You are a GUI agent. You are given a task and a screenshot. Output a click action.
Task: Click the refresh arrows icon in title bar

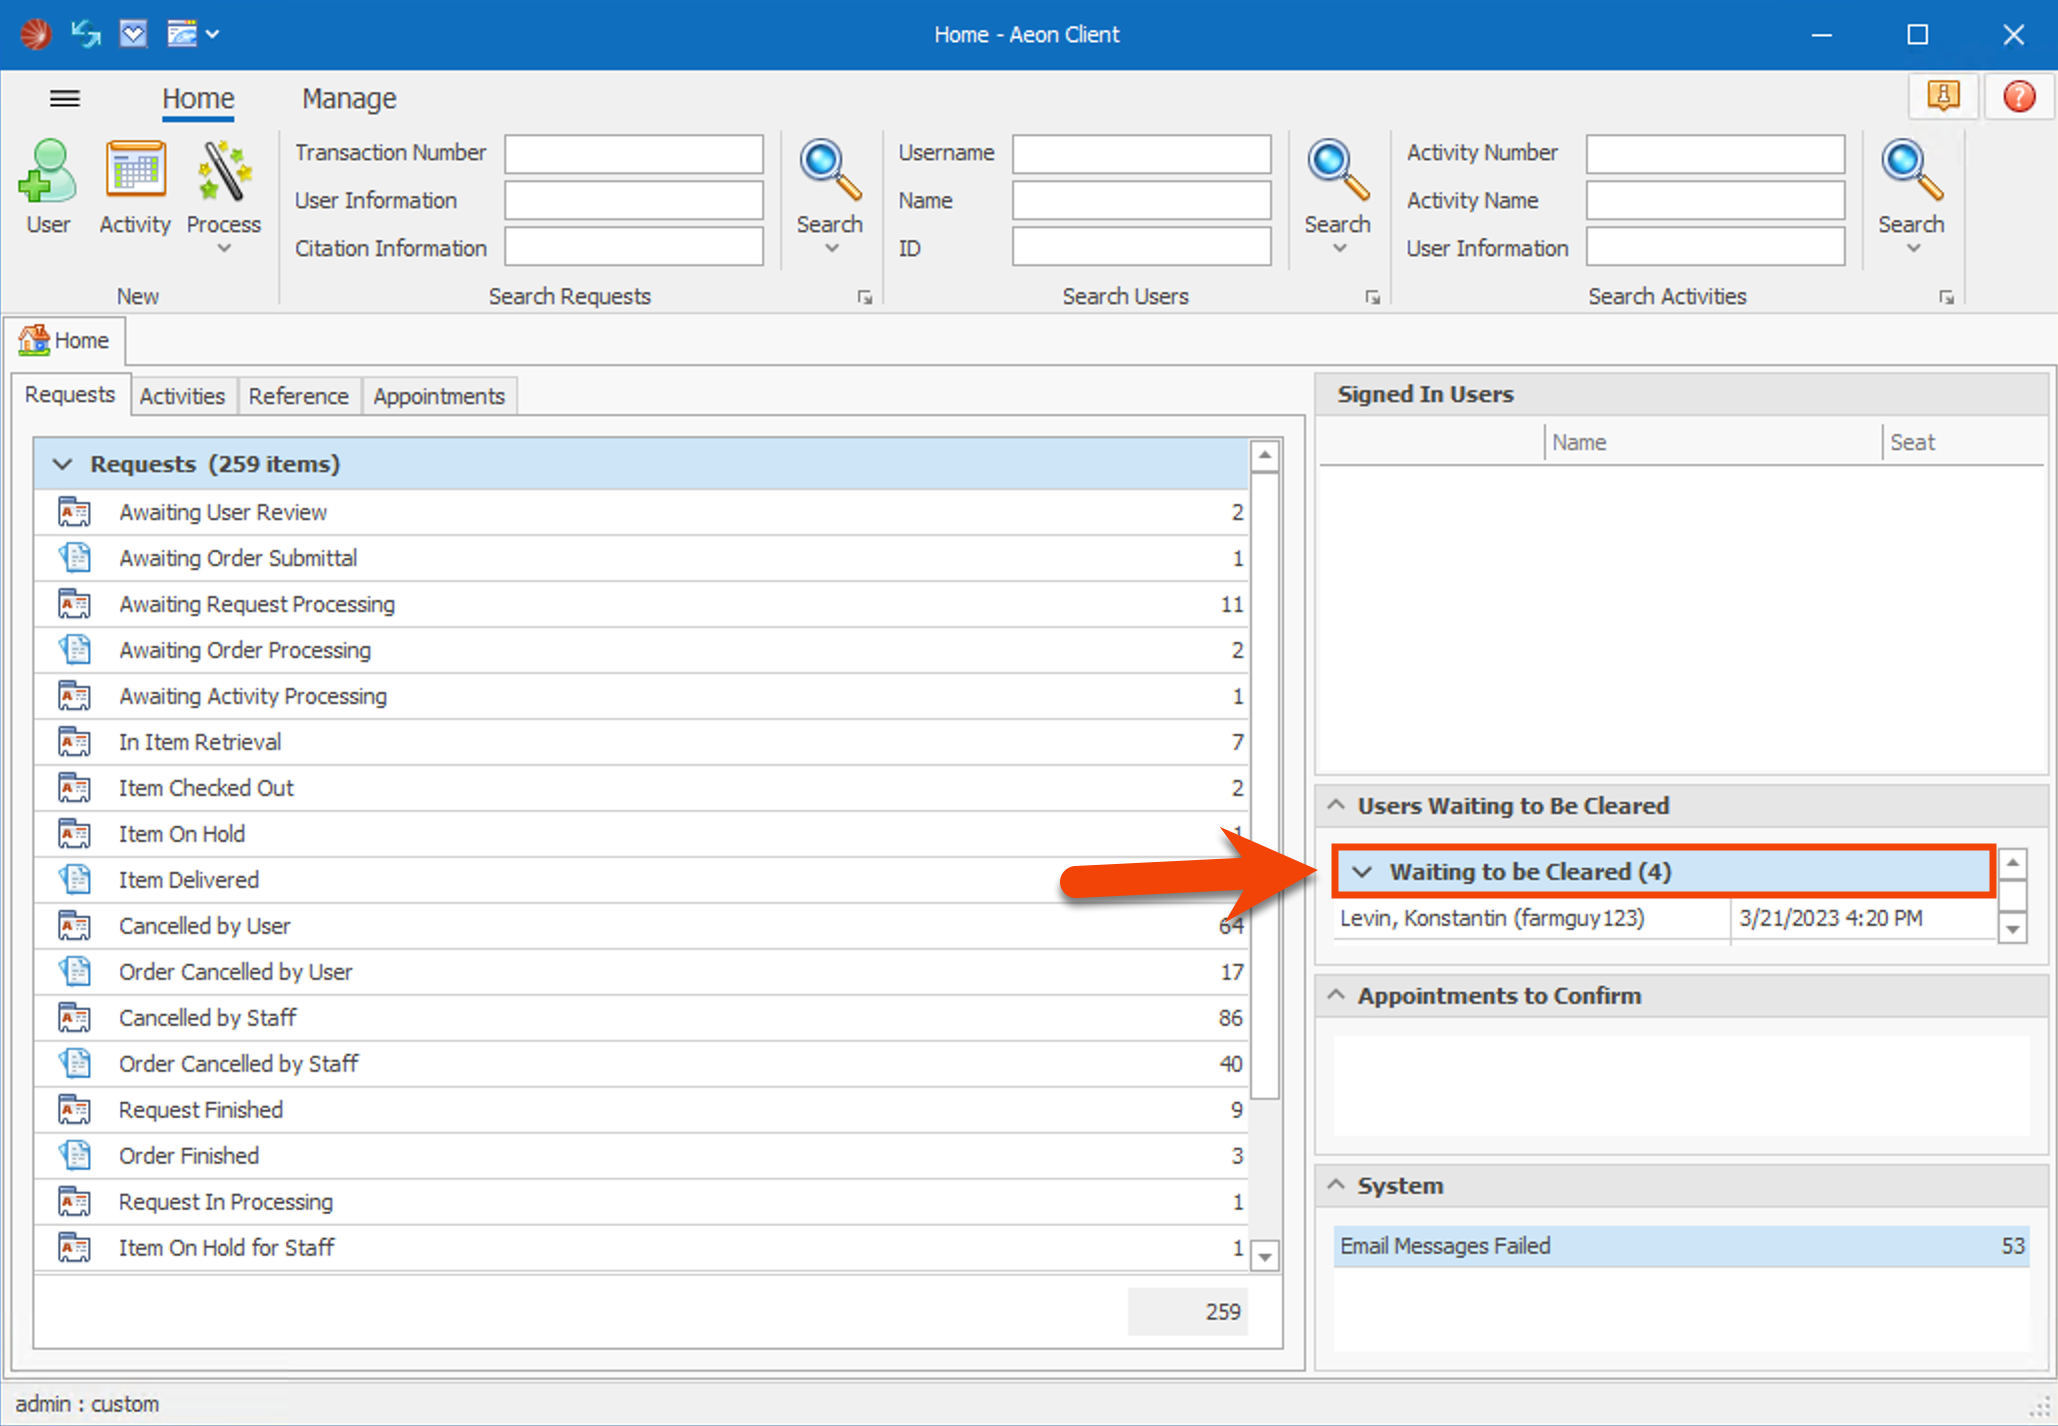click(x=86, y=34)
